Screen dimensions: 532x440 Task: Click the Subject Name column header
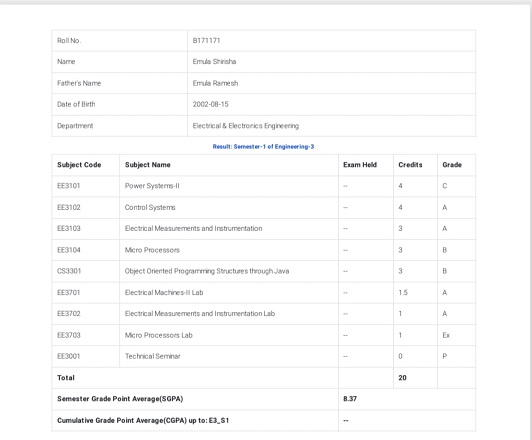(148, 165)
